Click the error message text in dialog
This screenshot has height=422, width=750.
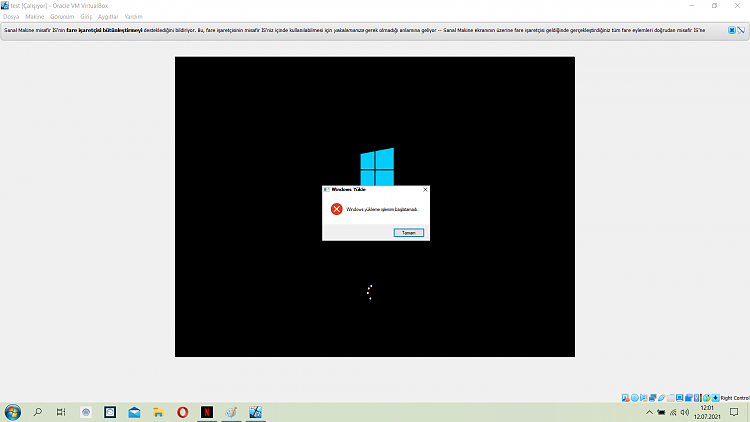pos(382,209)
